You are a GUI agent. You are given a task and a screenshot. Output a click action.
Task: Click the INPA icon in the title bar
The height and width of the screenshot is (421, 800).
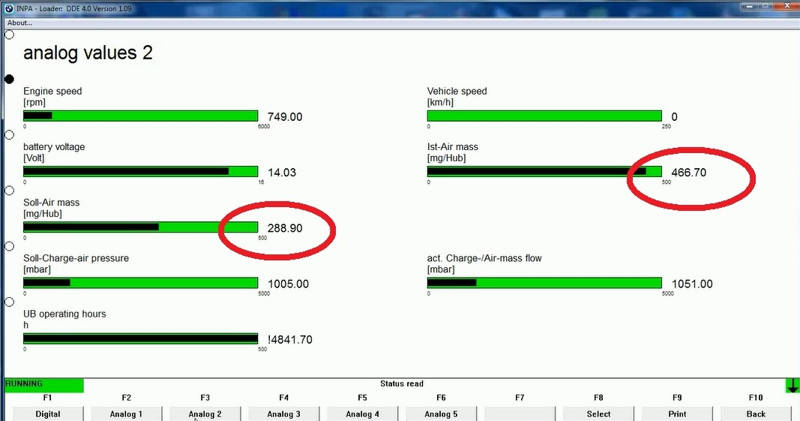[x=8, y=8]
